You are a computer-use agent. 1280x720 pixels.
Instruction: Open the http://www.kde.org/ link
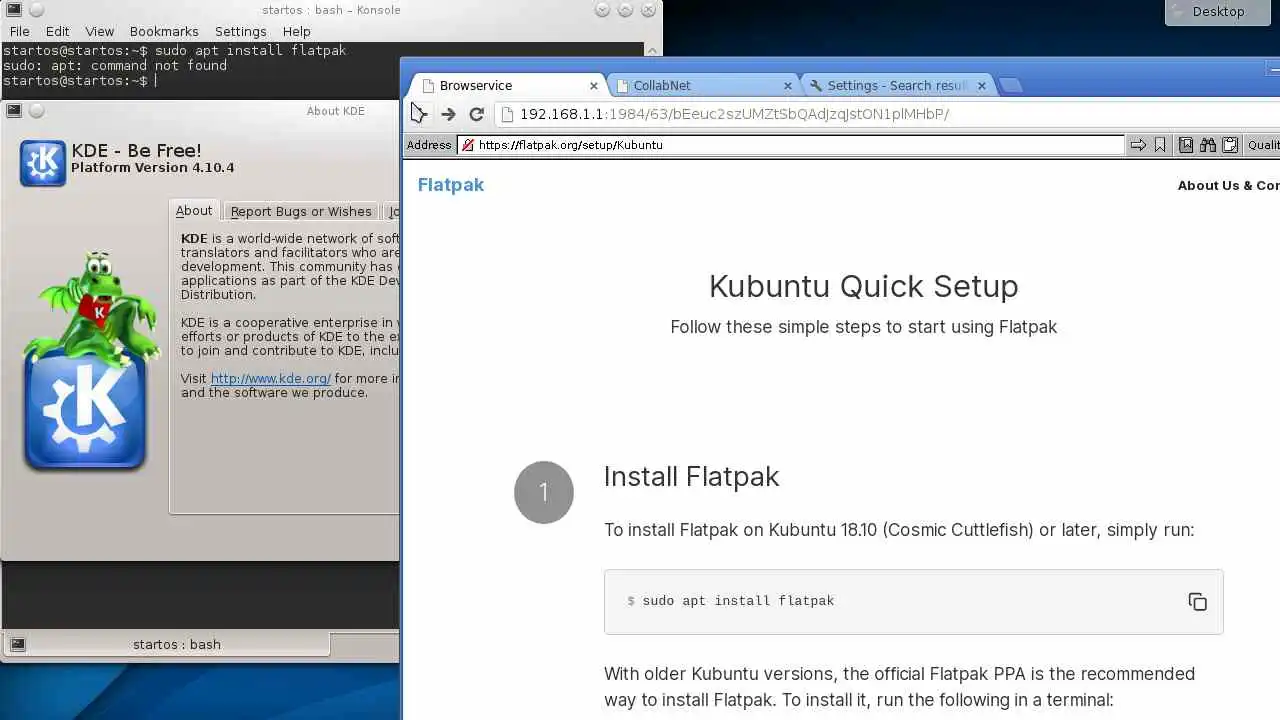[270, 378]
